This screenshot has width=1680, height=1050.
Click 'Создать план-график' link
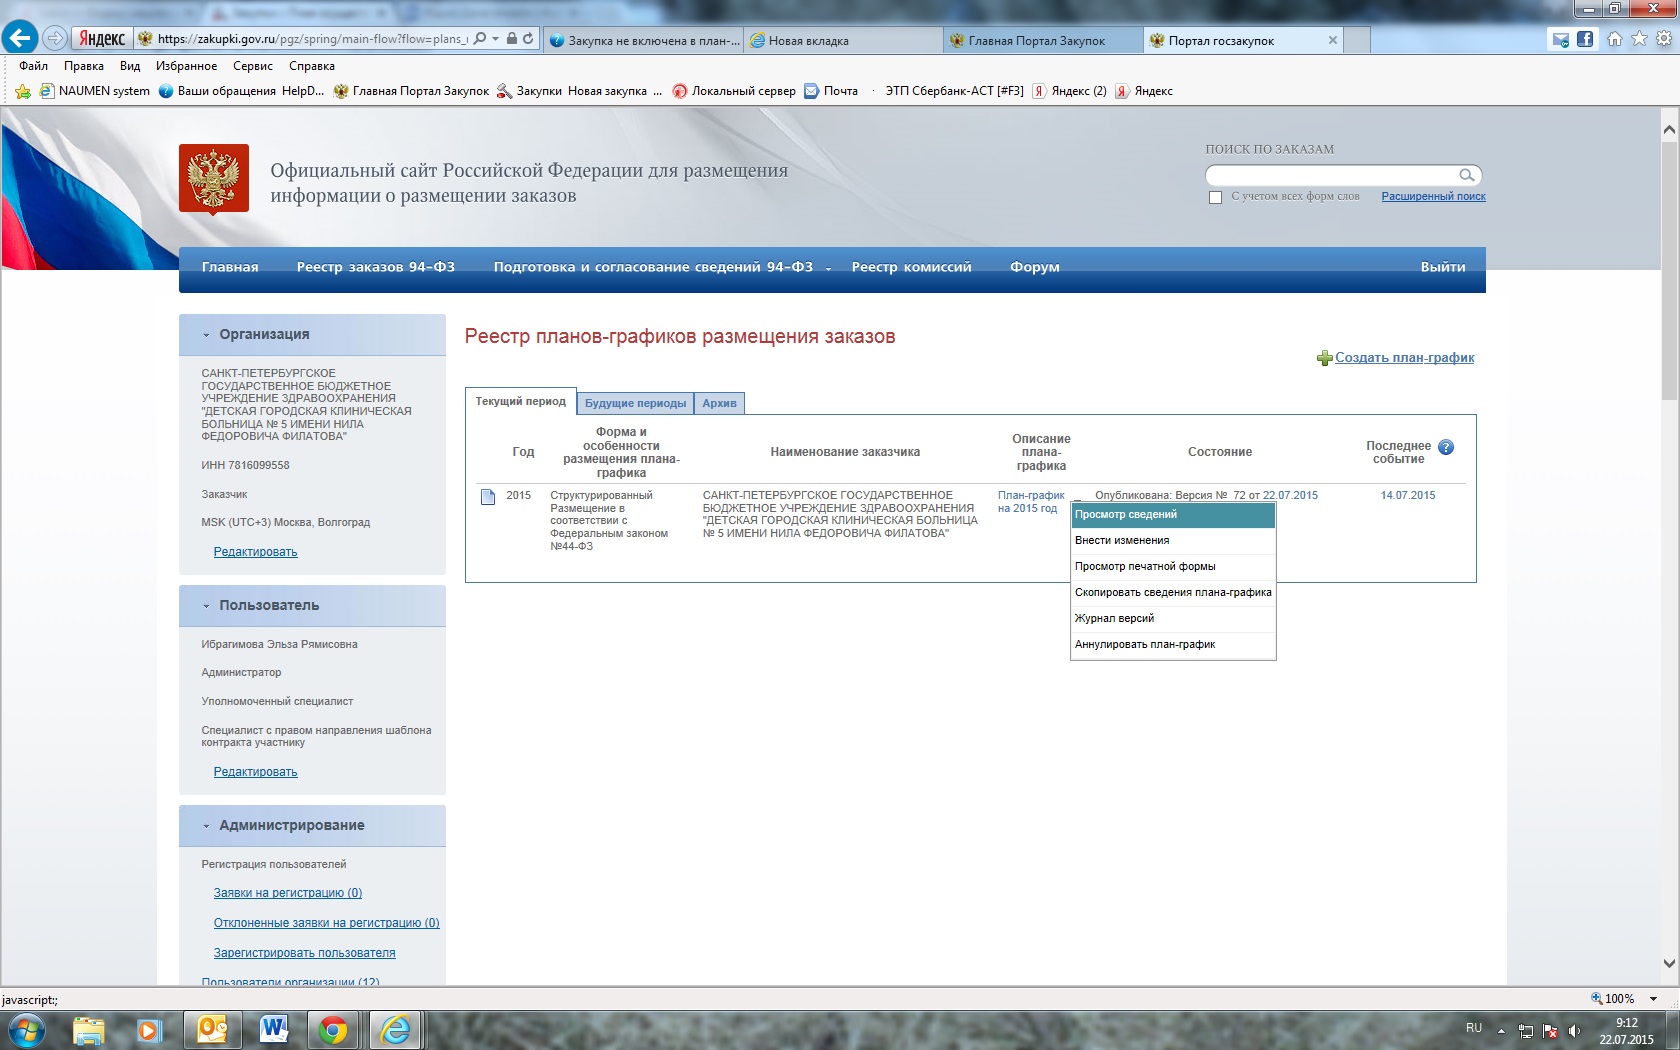(1404, 358)
